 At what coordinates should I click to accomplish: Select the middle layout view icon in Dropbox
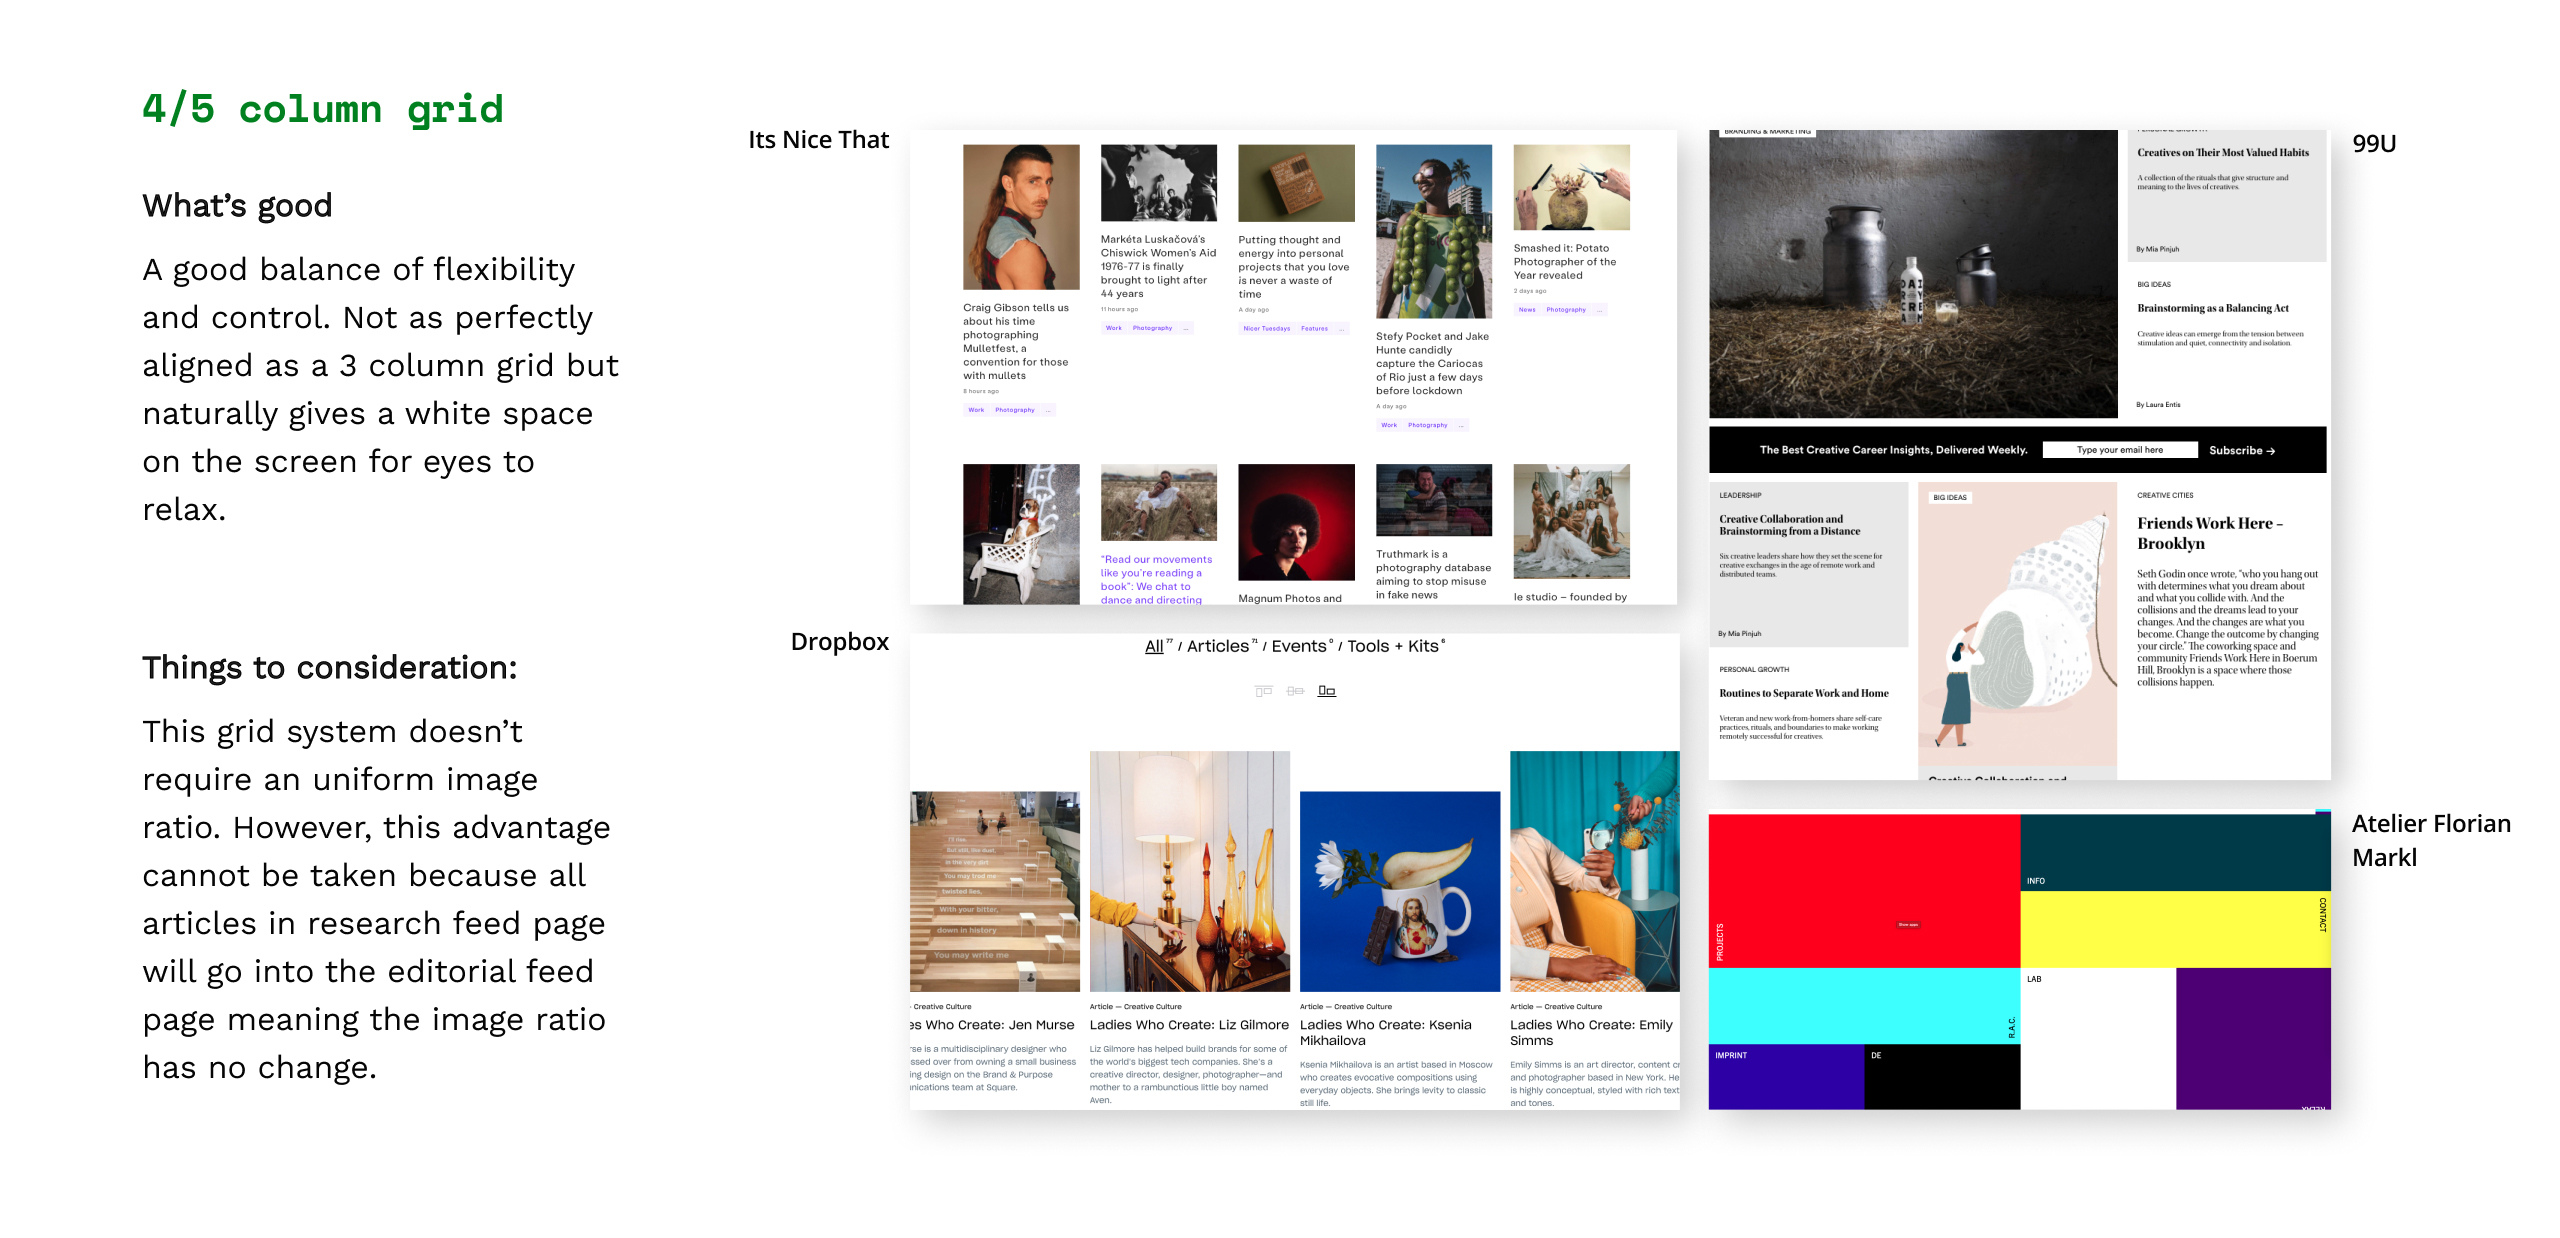1295,691
